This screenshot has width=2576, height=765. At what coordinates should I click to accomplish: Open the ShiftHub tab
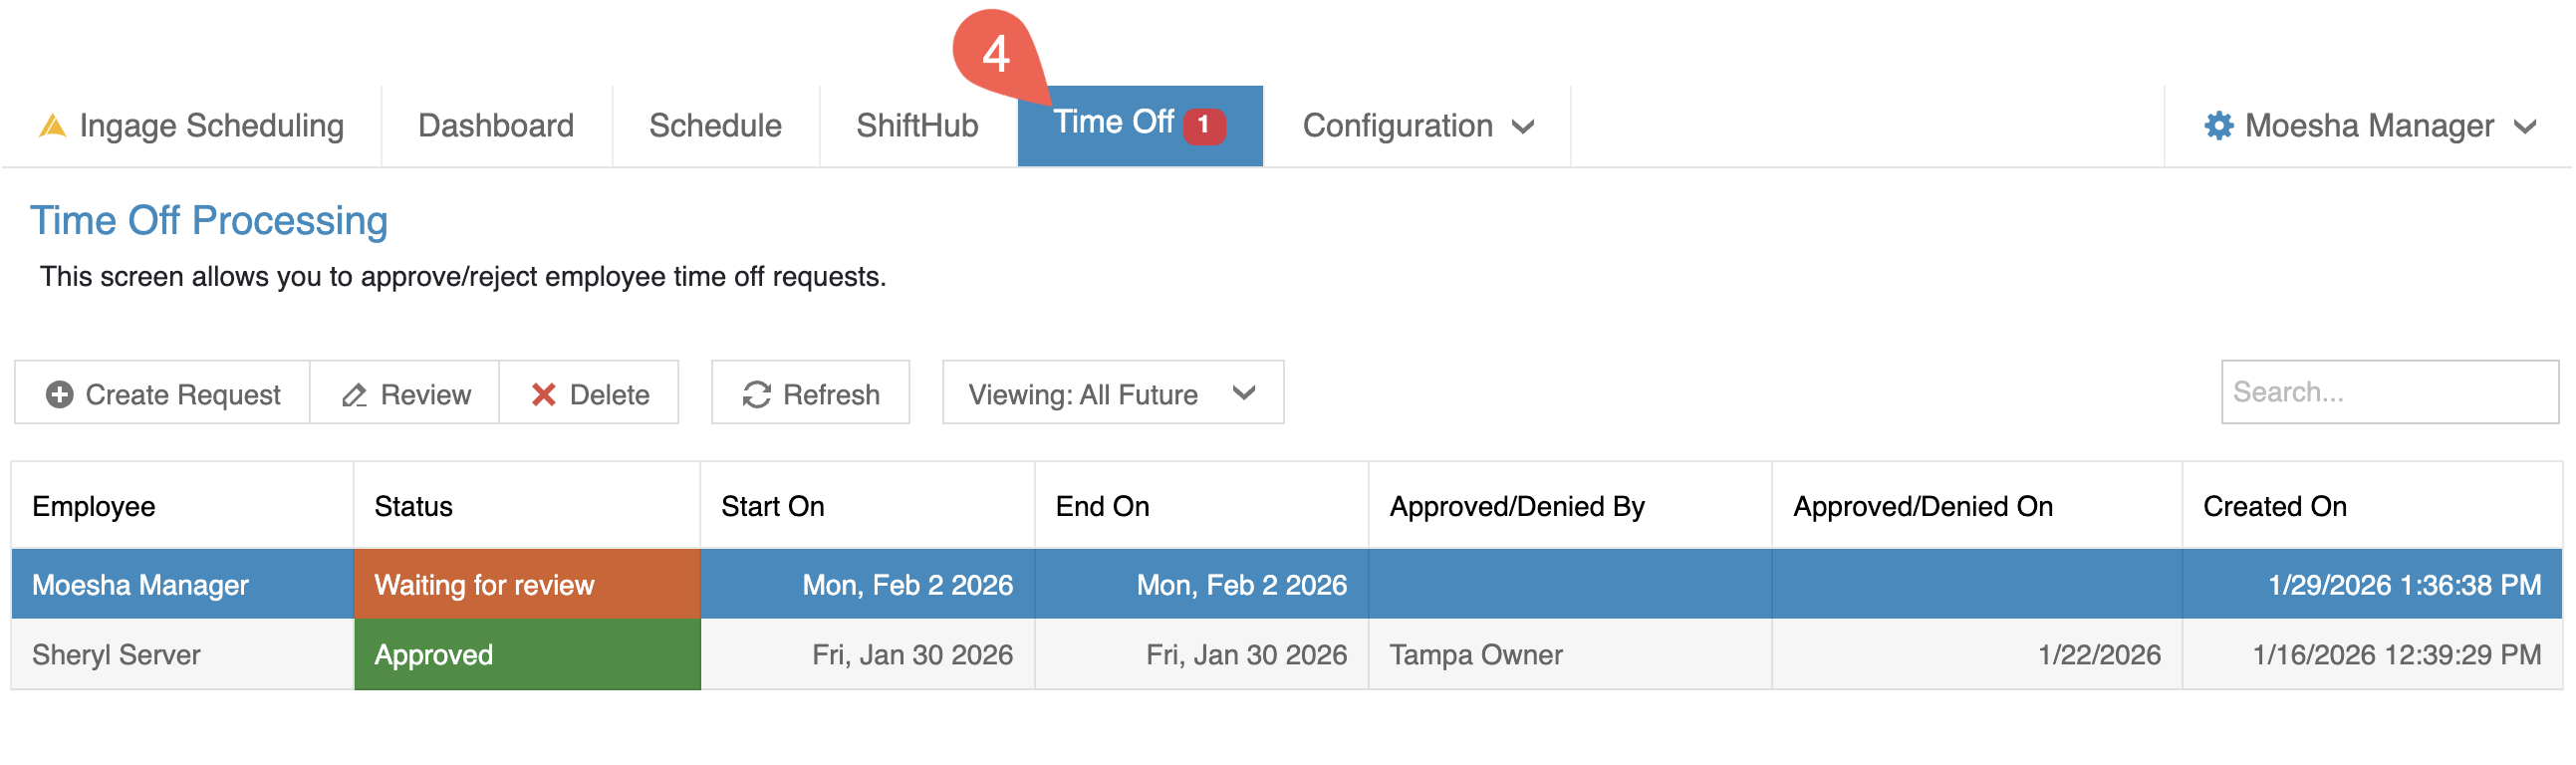(917, 126)
